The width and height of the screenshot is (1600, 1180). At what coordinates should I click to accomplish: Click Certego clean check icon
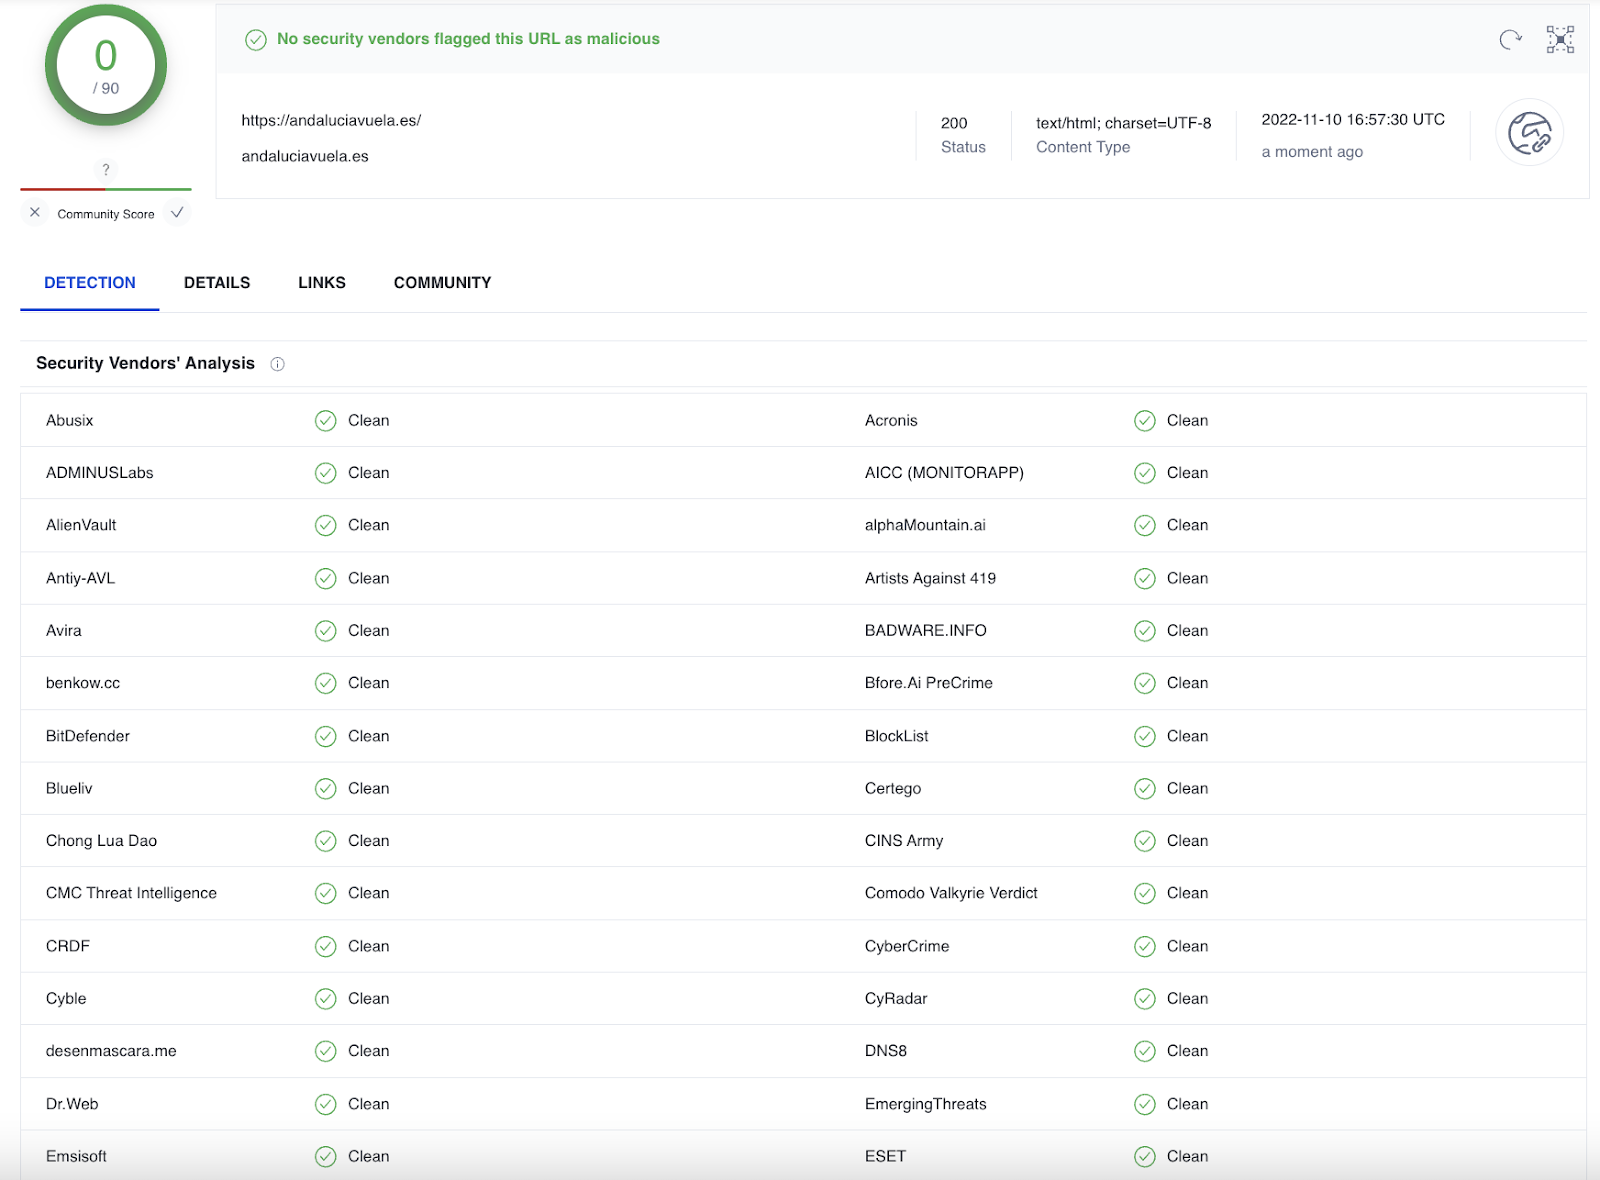(x=1145, y=789)
